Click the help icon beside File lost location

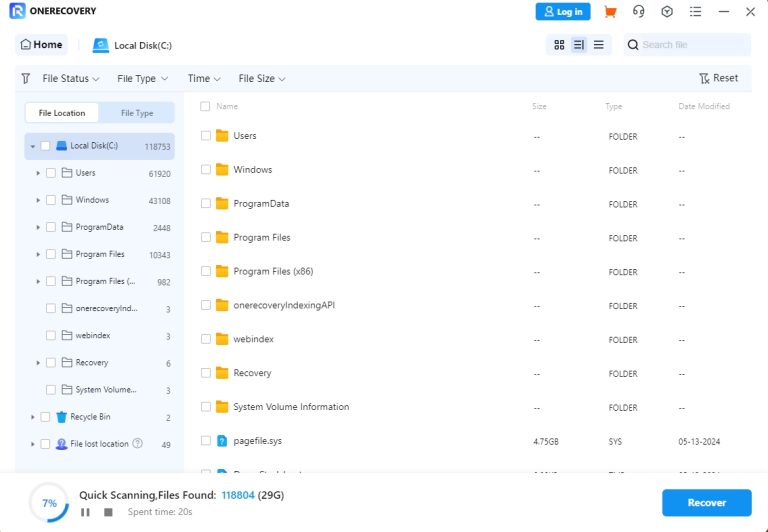point(137,444)
